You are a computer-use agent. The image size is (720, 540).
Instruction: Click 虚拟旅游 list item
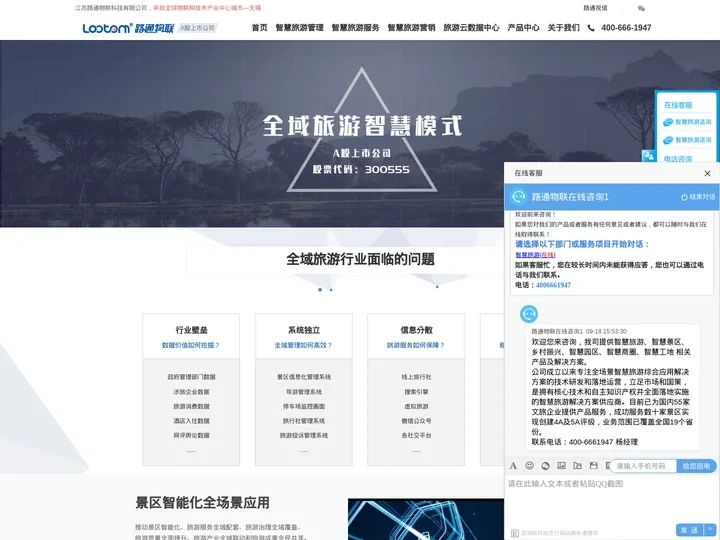tap(416, 406)
